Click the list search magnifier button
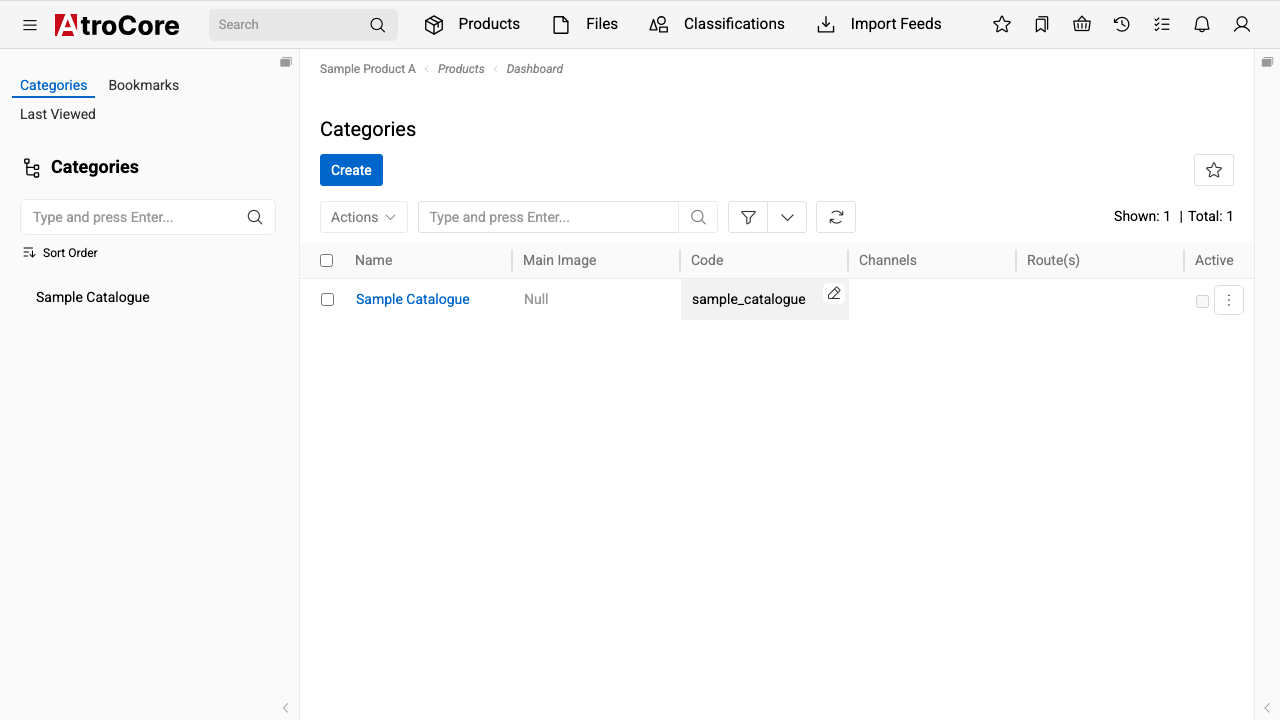The image size is (1280, 720). click(699, 217)
